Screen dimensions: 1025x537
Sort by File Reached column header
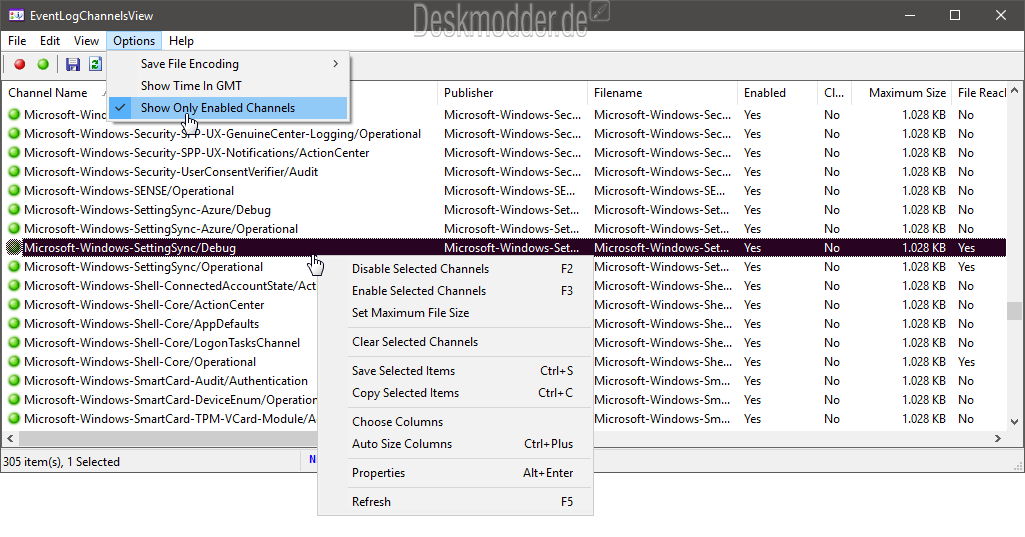tap(980, 93)
